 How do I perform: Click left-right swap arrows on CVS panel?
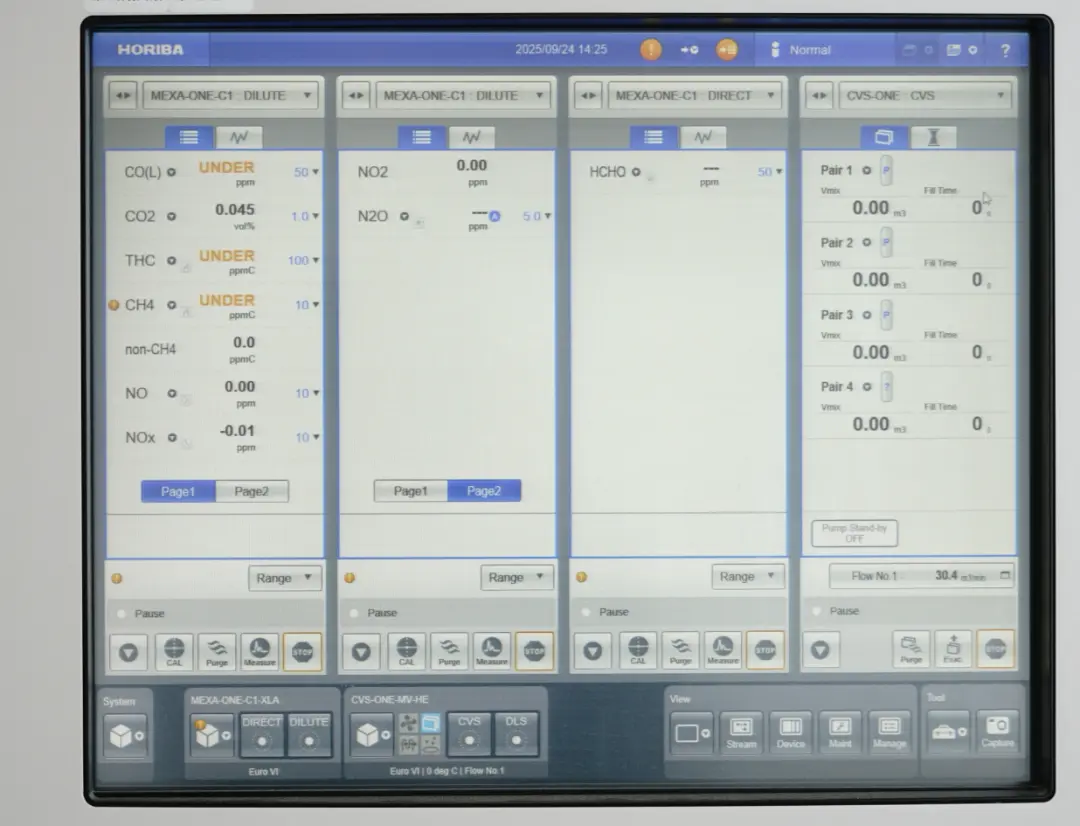(819, 96)
